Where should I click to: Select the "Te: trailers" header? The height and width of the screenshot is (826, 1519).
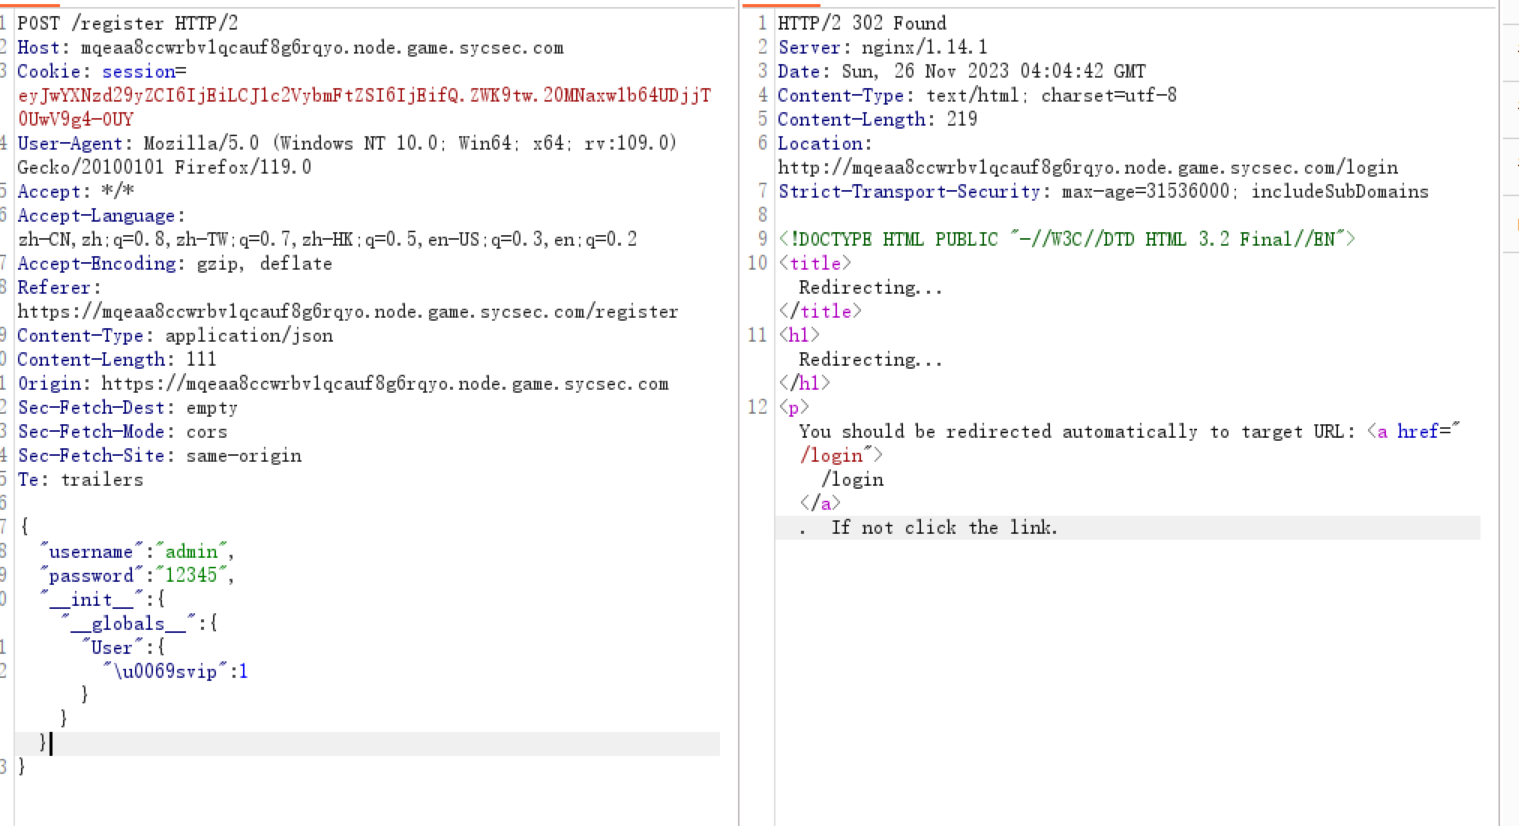click(80, 479)
